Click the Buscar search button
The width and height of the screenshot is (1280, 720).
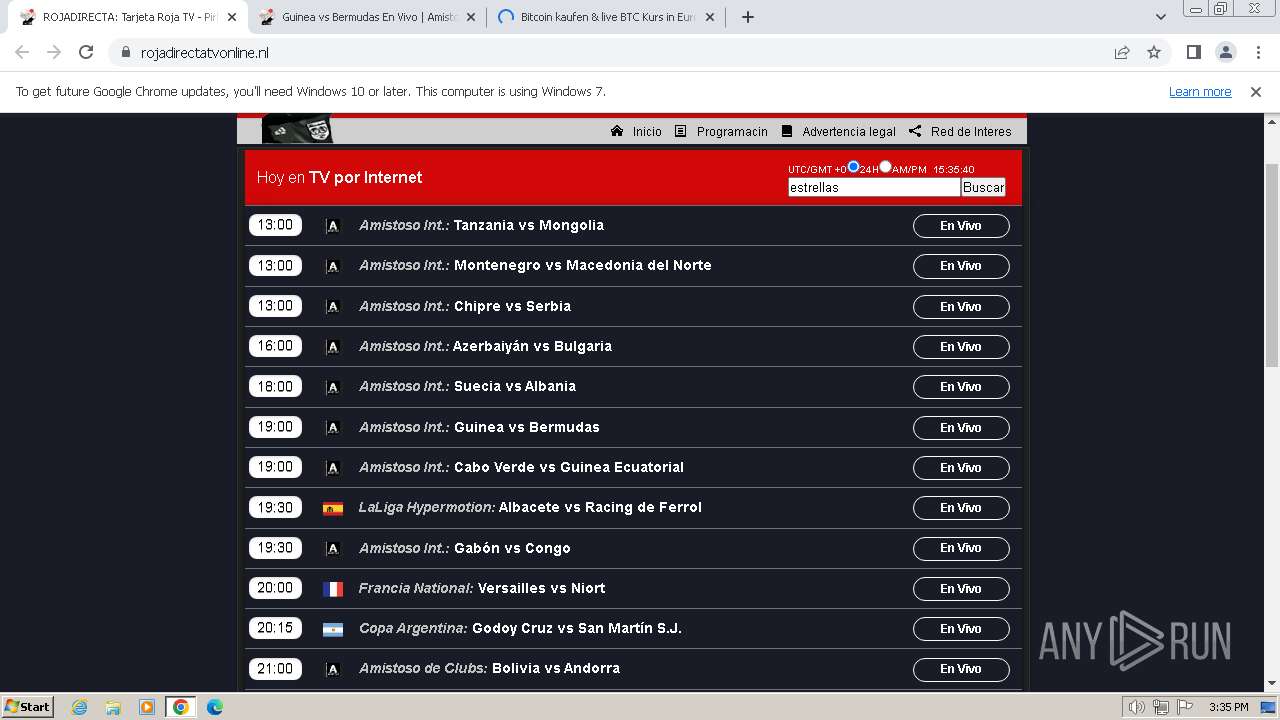pos(983,187)
